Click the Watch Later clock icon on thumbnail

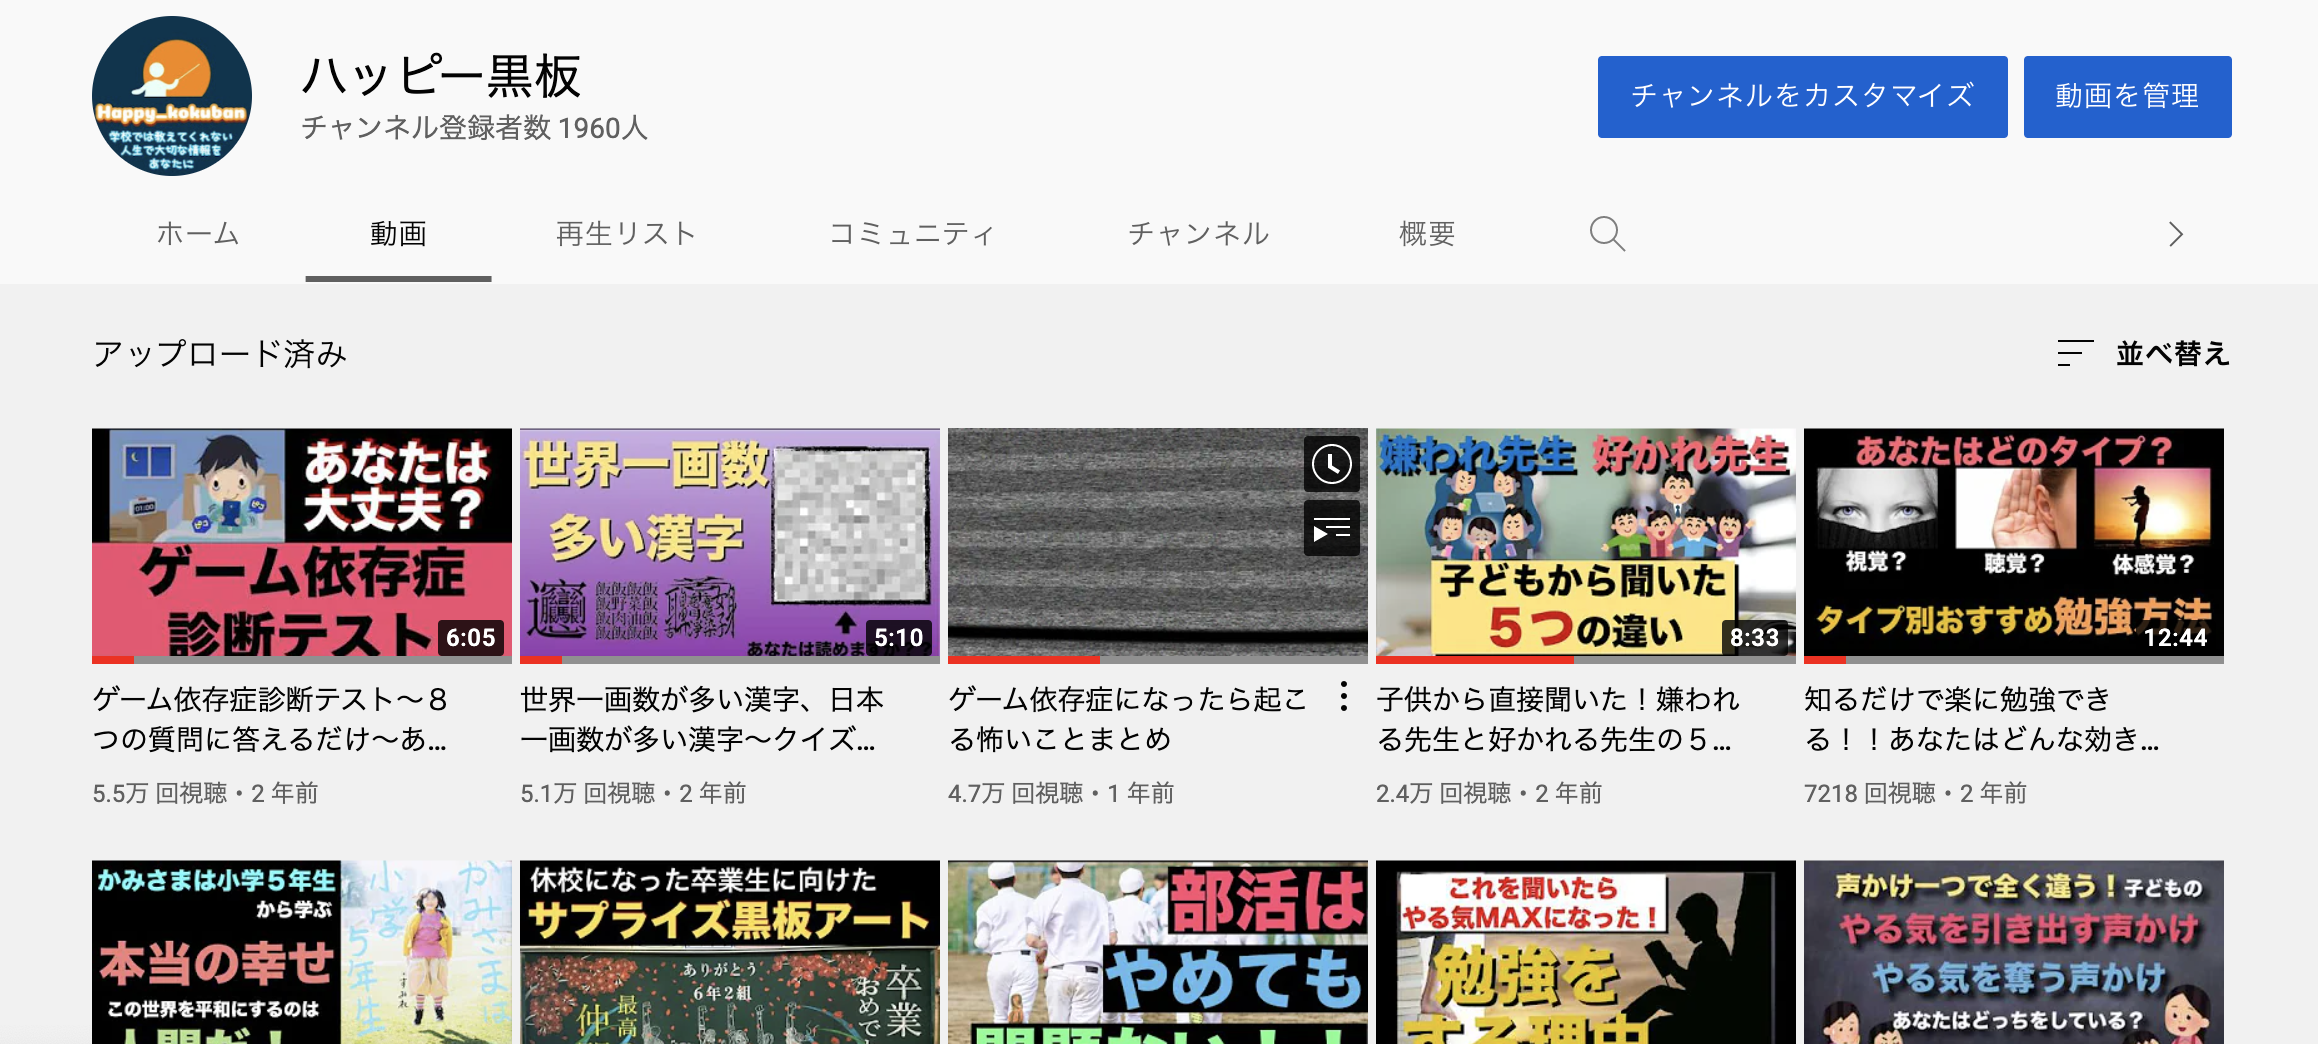[1331, 464]
